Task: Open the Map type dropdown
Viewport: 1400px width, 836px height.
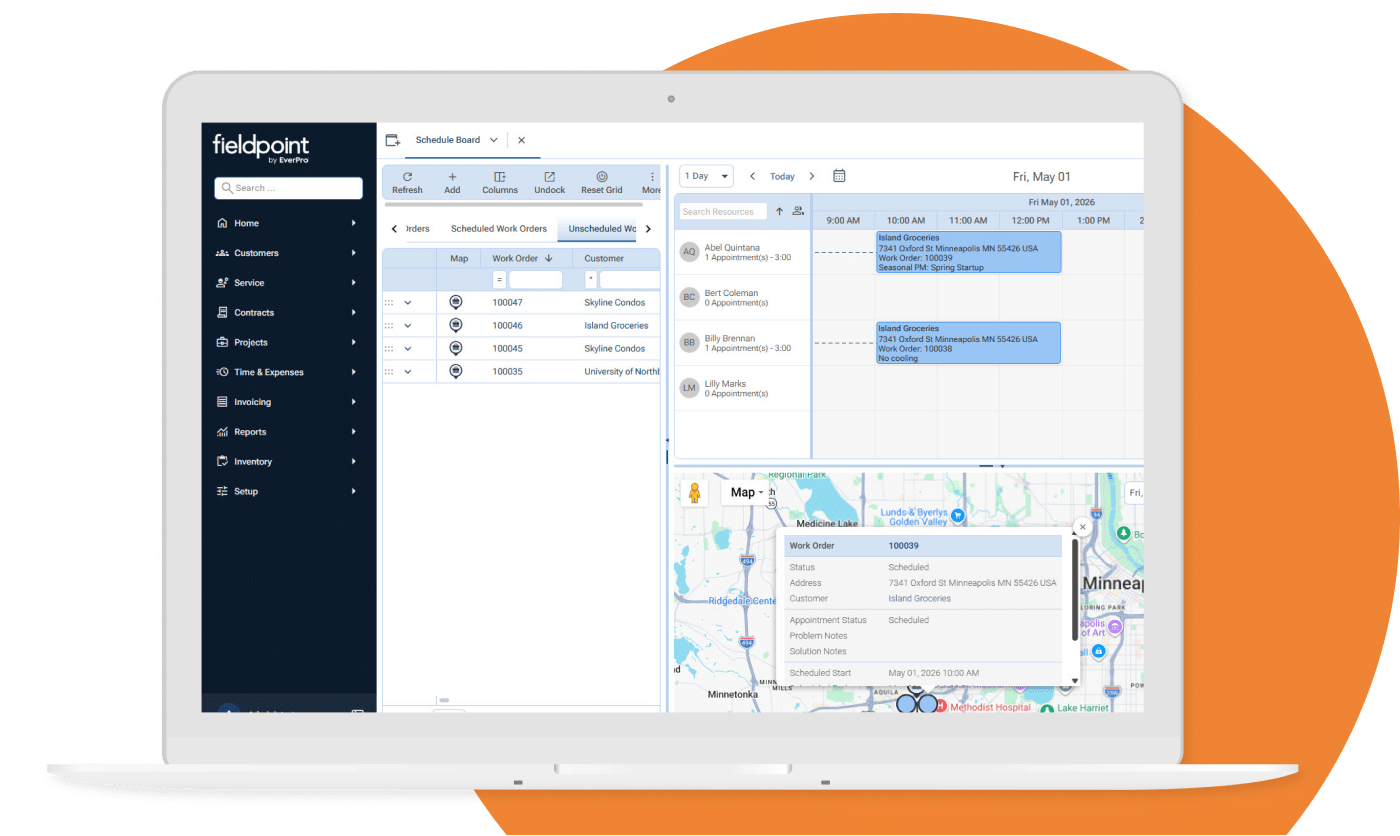Action: 747,492
